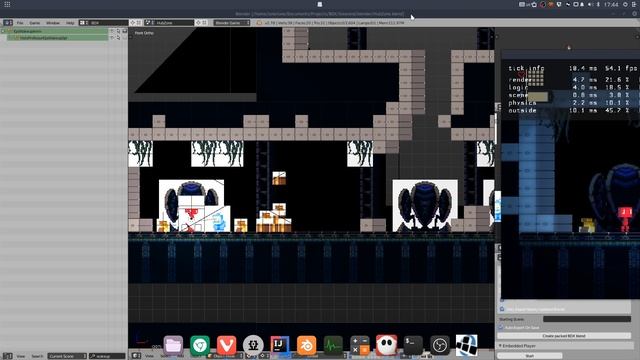The height and width of the screenshot is (360, 640).
Task: Open the system monitor dock icon
Action: pyautogui.click(x=333, y=345)
